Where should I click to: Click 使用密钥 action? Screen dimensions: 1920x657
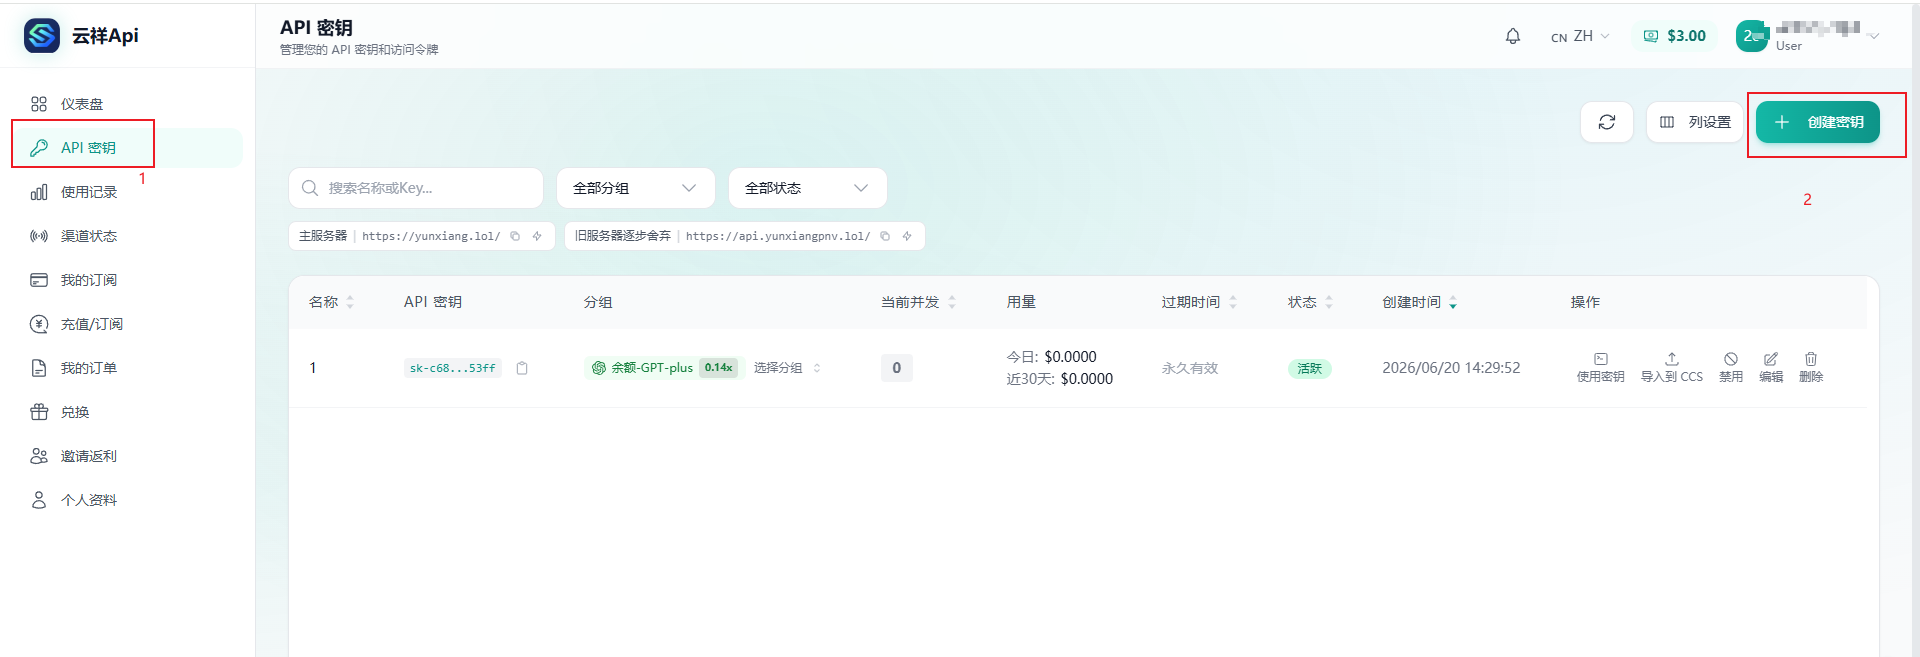point(1600,367)
